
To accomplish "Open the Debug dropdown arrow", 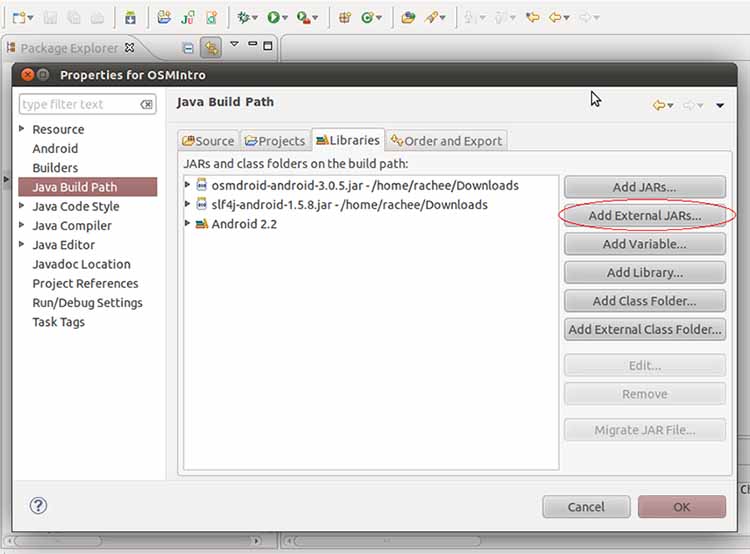I will pyautogui.click(x=254, y=18).
